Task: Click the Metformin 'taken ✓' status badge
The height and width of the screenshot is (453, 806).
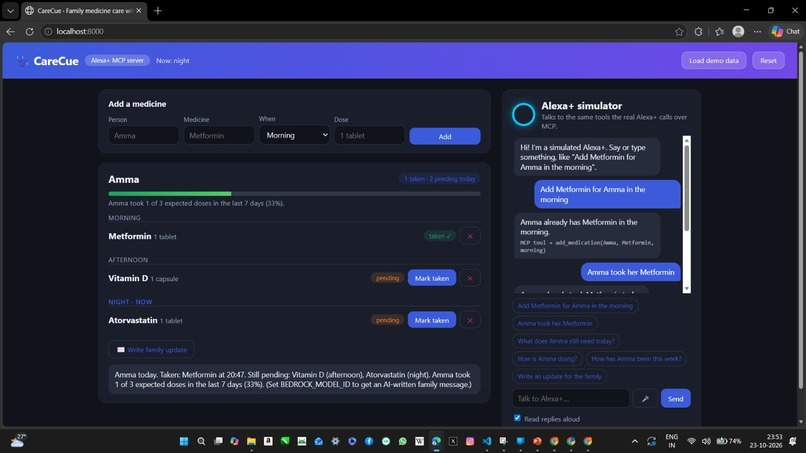Action: (x=439, y=236)
